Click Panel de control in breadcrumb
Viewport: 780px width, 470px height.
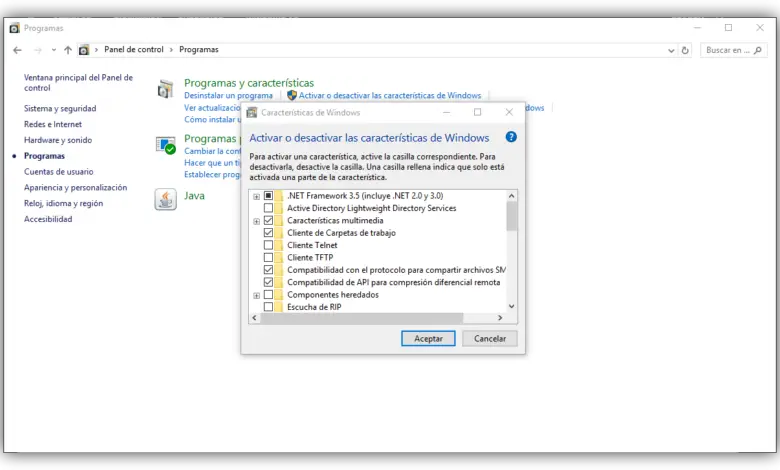tap(134, 50)
